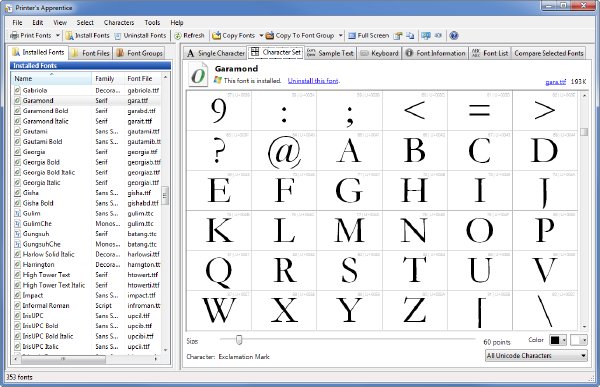Refresh the font list
Viewport: 600px width, 387px height.
tap(189, 36)
